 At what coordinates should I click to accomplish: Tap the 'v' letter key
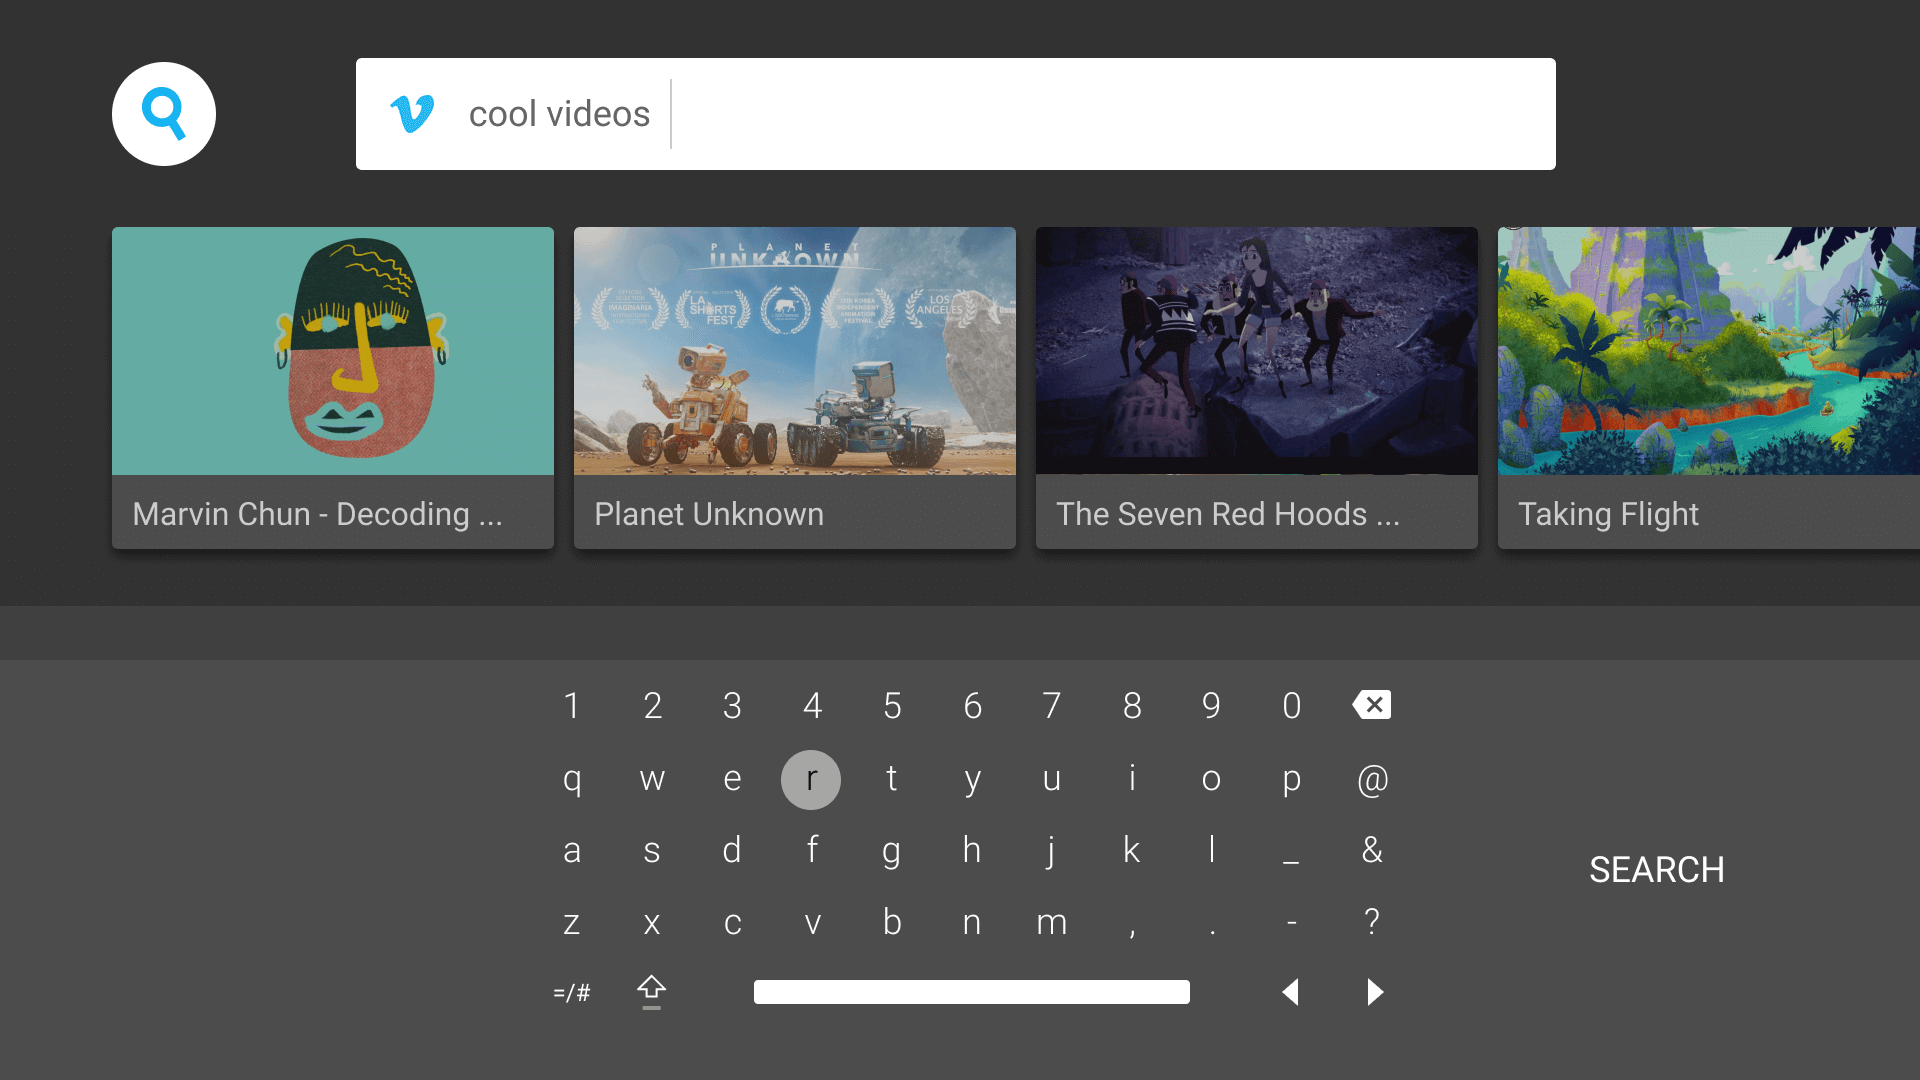pyautogui.click(x=812, y=923)
